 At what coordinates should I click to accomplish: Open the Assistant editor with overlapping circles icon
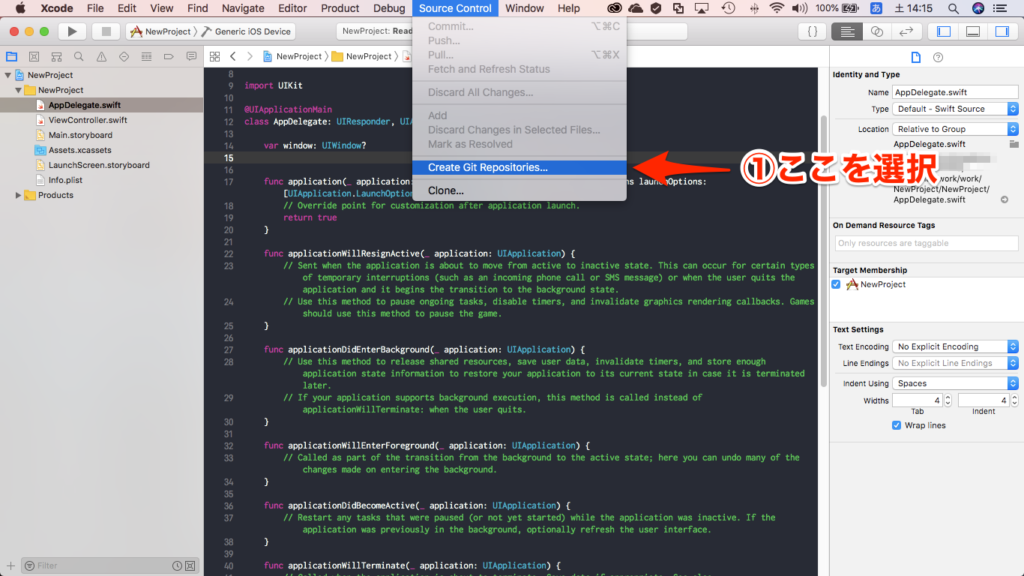tap(875, 32)
